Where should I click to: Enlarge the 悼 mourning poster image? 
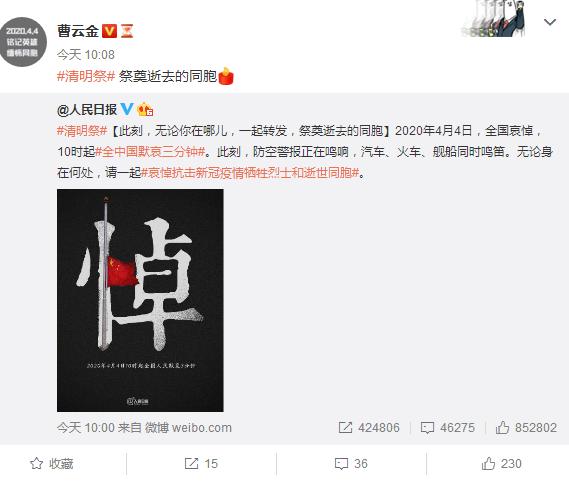[140, 300]
